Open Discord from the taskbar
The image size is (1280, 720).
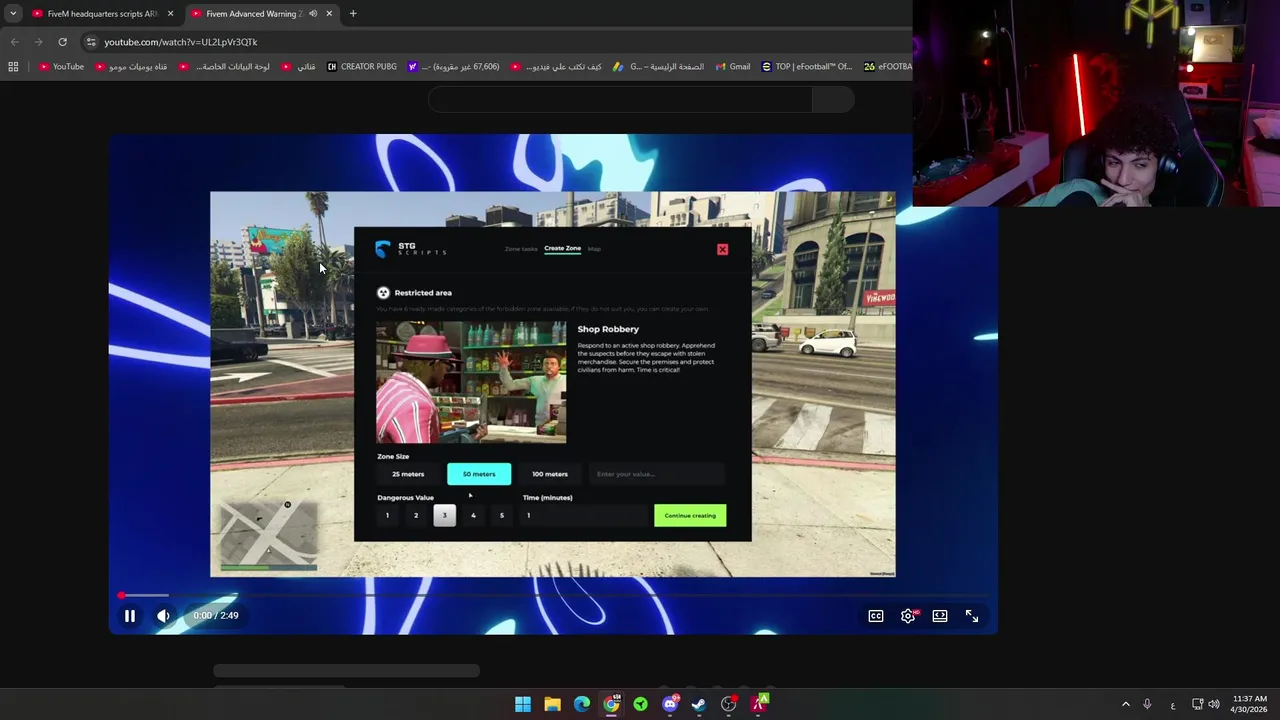click(670, 704)
